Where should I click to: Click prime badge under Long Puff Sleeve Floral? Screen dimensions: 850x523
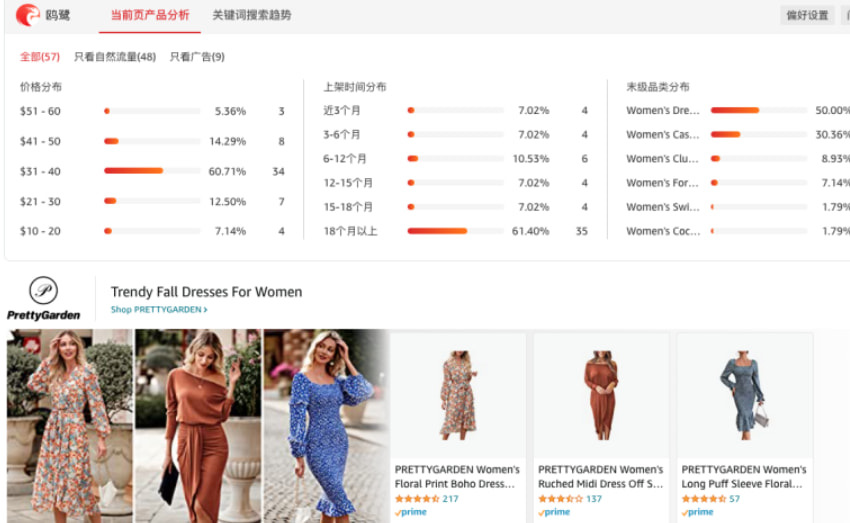pos(698,512)
